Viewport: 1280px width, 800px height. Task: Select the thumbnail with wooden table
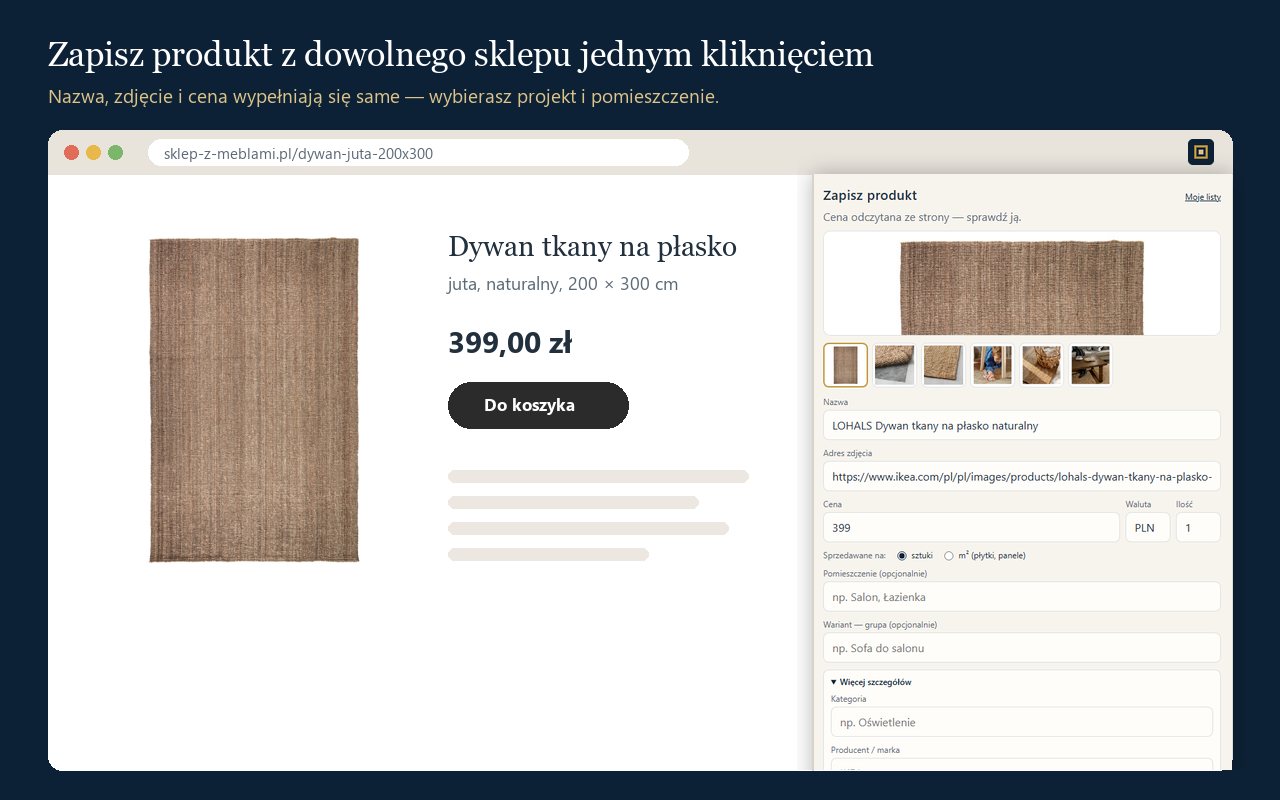[1090, 365]
